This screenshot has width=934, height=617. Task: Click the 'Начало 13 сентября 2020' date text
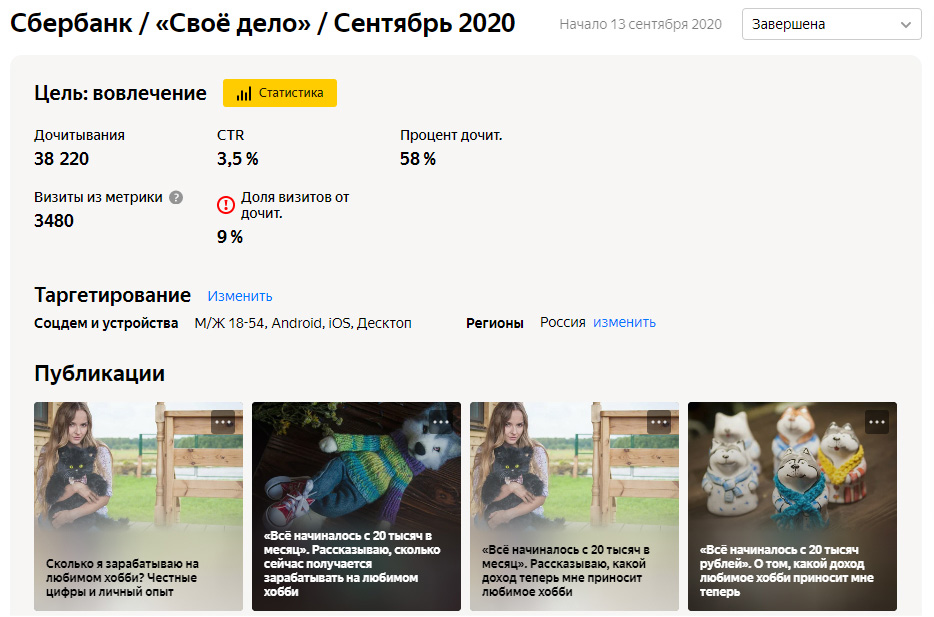coord(640,24)
